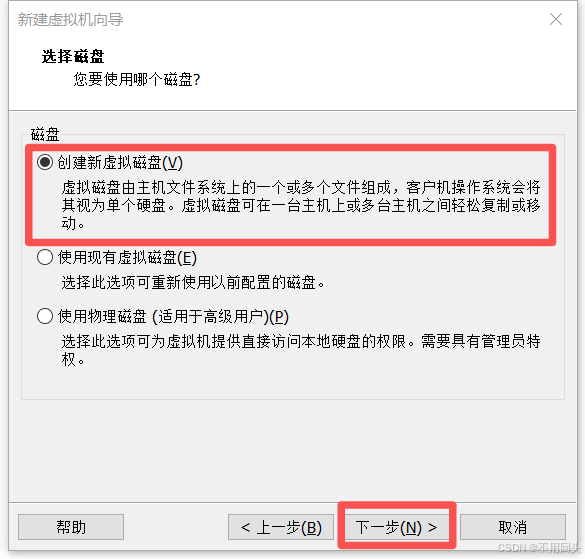Select the 使用物理磁盘 radio circle
The width and height of the screenshot is (585, 559).
[45, 316]
